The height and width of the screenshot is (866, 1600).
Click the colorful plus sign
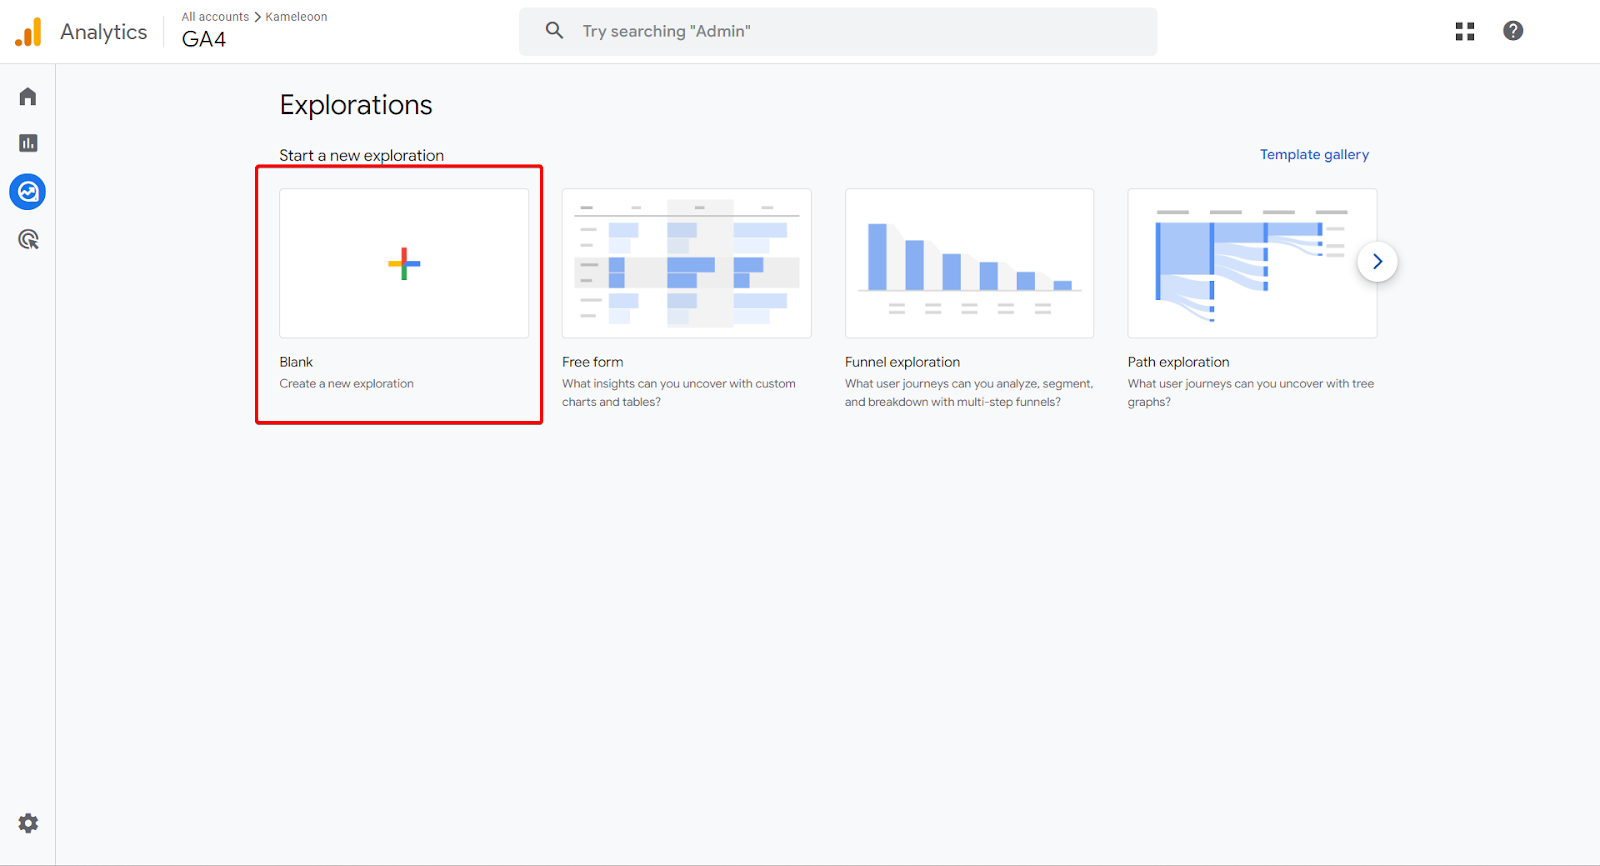pos(404,264)
